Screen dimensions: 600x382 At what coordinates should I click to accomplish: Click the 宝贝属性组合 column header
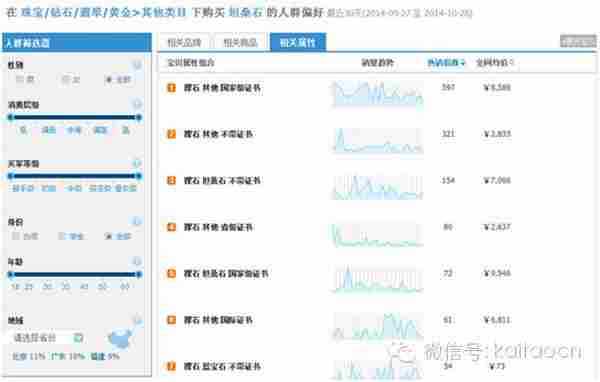191,62
